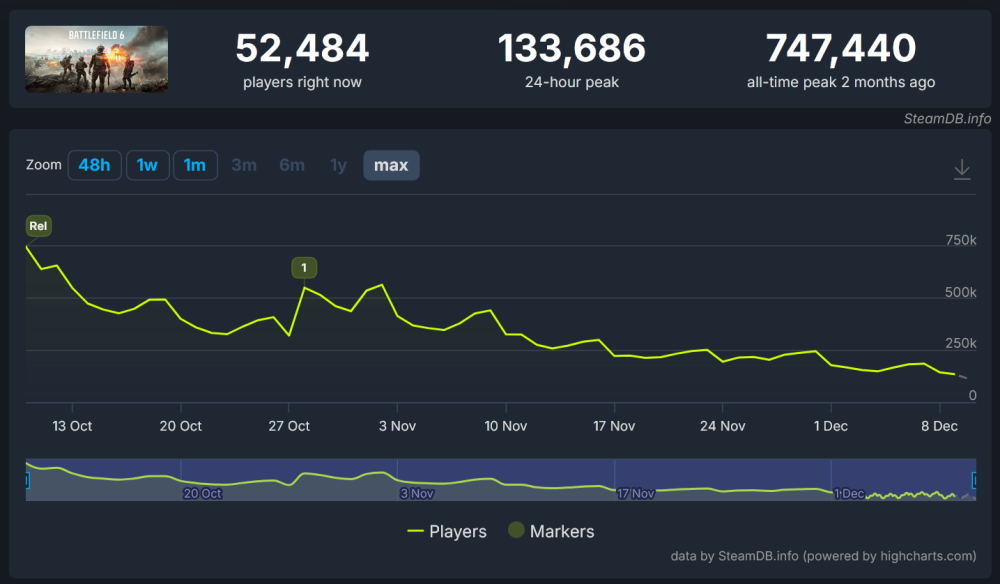Grab the left navigator range handle
Image resolution: width=1000 pixels, height=584 pixels.
point(27,479)
